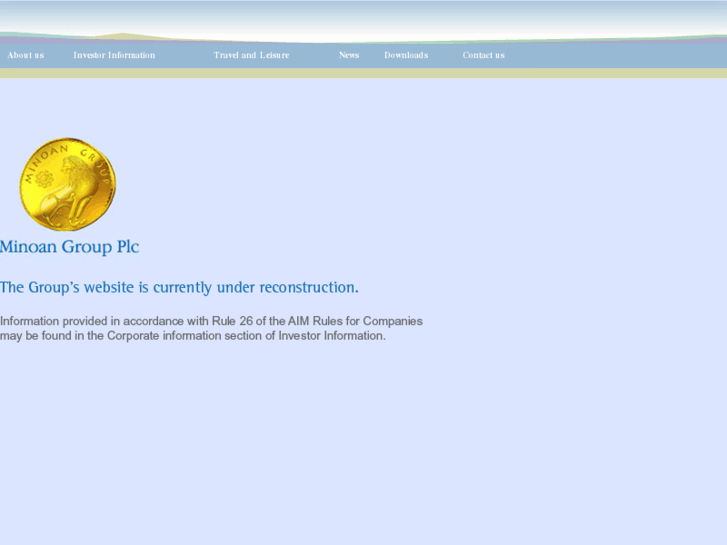Viewport: 727px width, 545px height.
Task: Navigate to Contact us
Action: click(484, 55)
